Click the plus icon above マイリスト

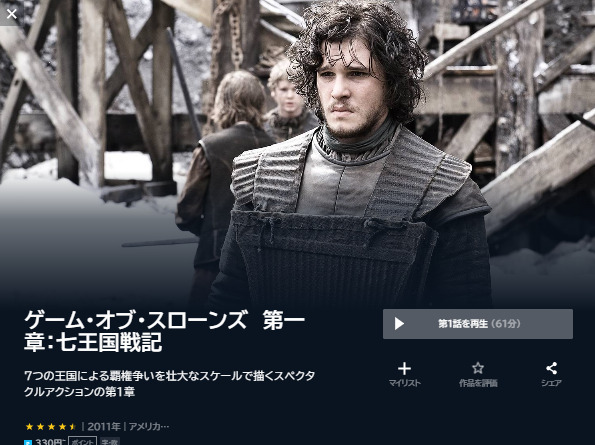coord(405,368)
